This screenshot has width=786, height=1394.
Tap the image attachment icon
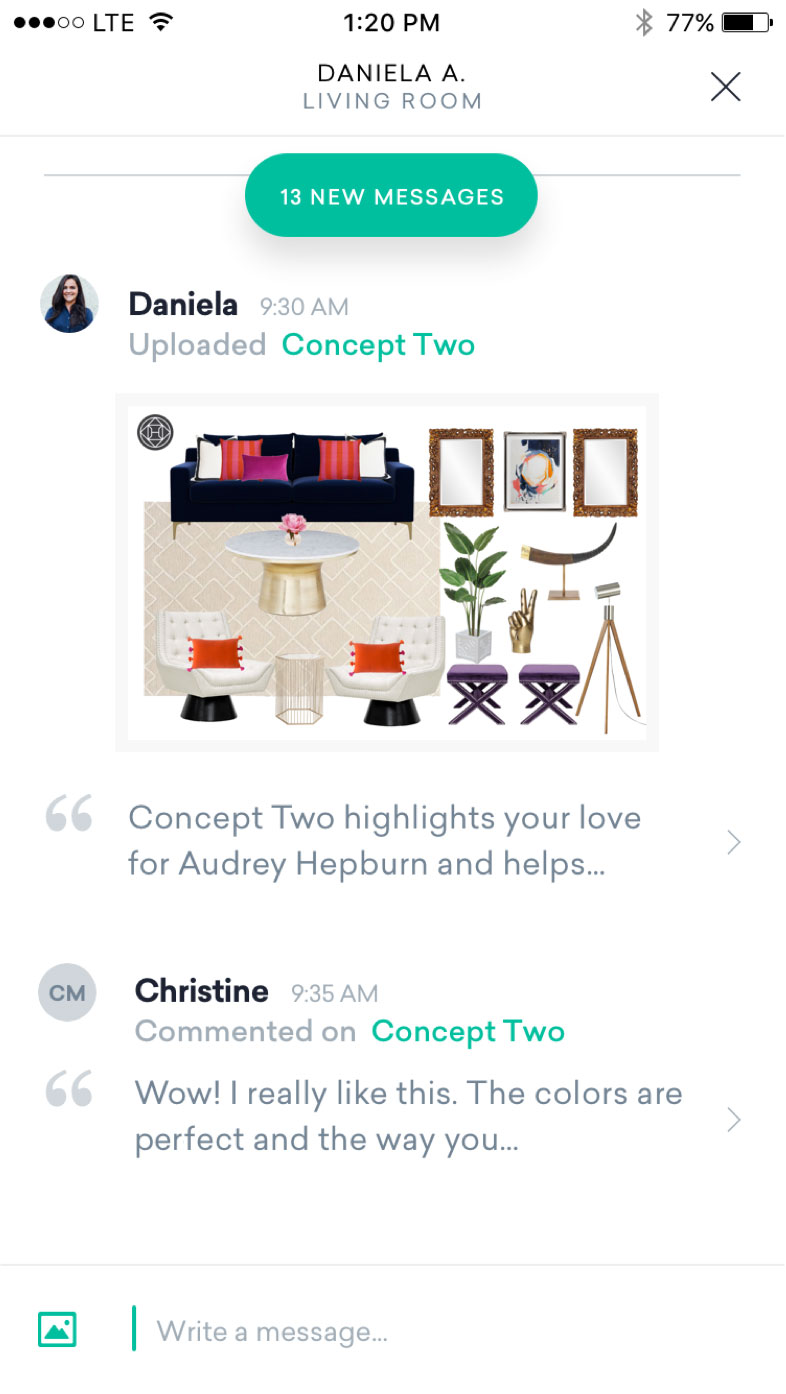point(57,1329)
